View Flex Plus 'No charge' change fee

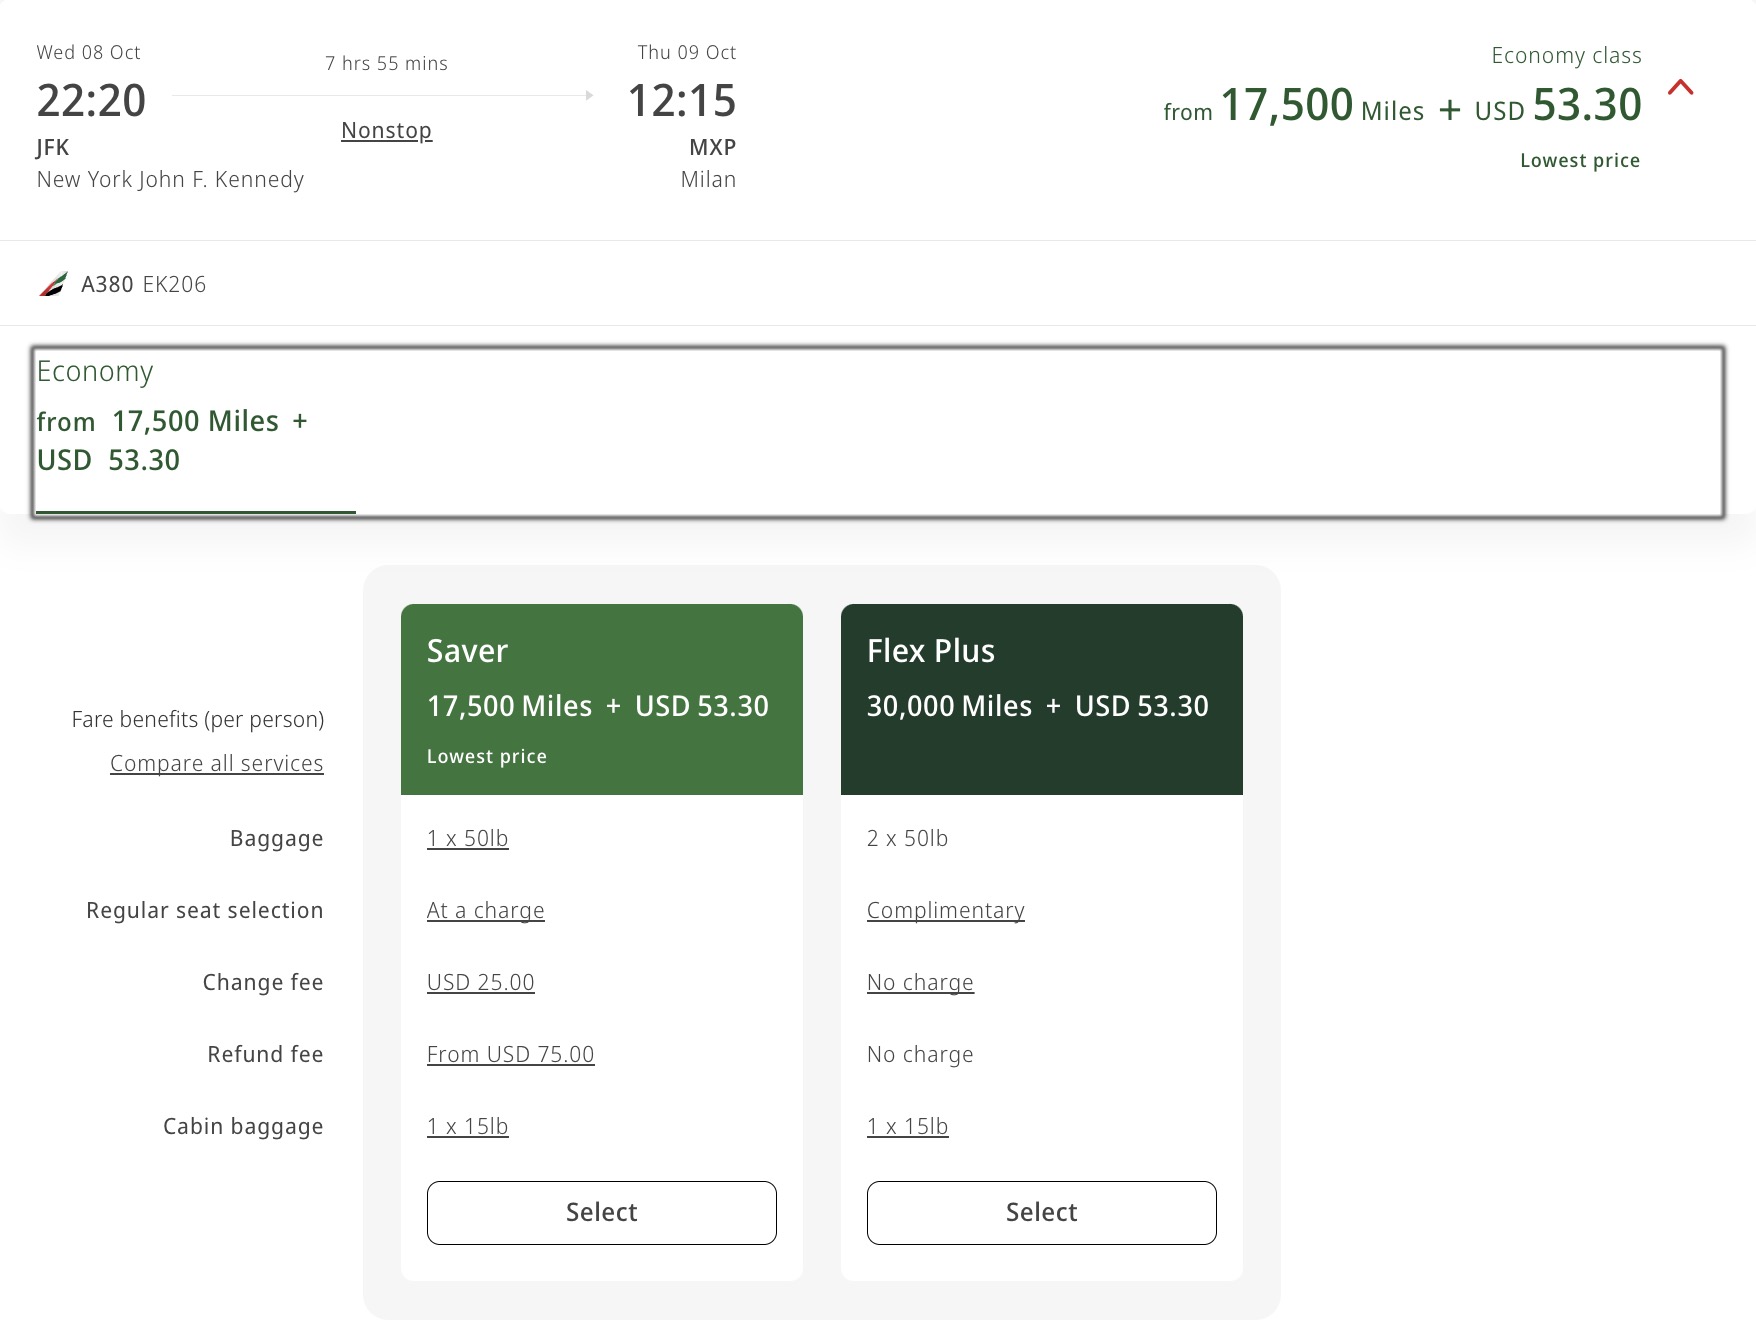[920, 982]
